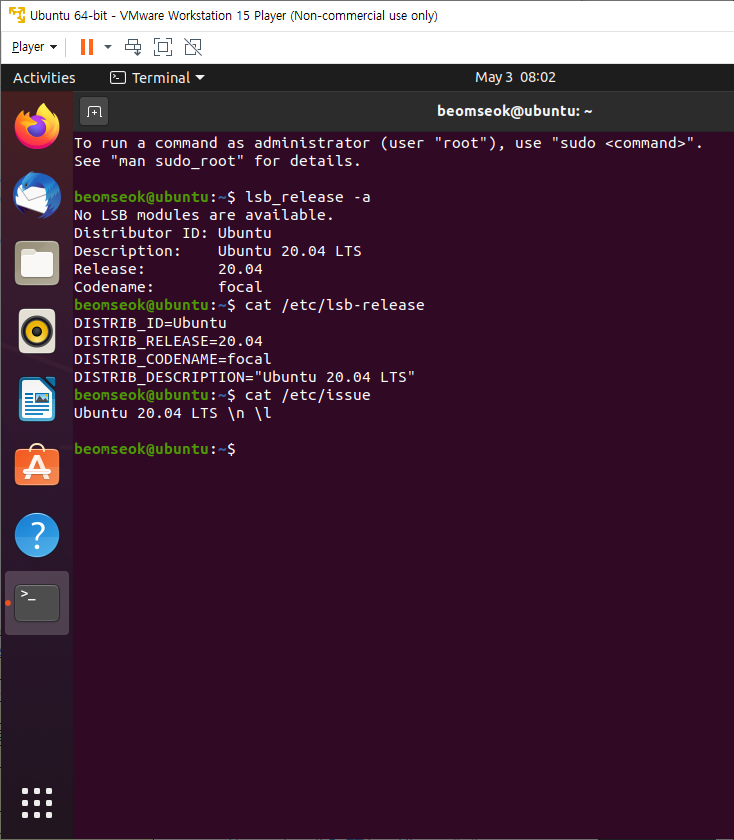Click the 'lsb_release -a' command text
Image resolution: width=734 pixels, height=840 pixels.
(x=308, y=197)
